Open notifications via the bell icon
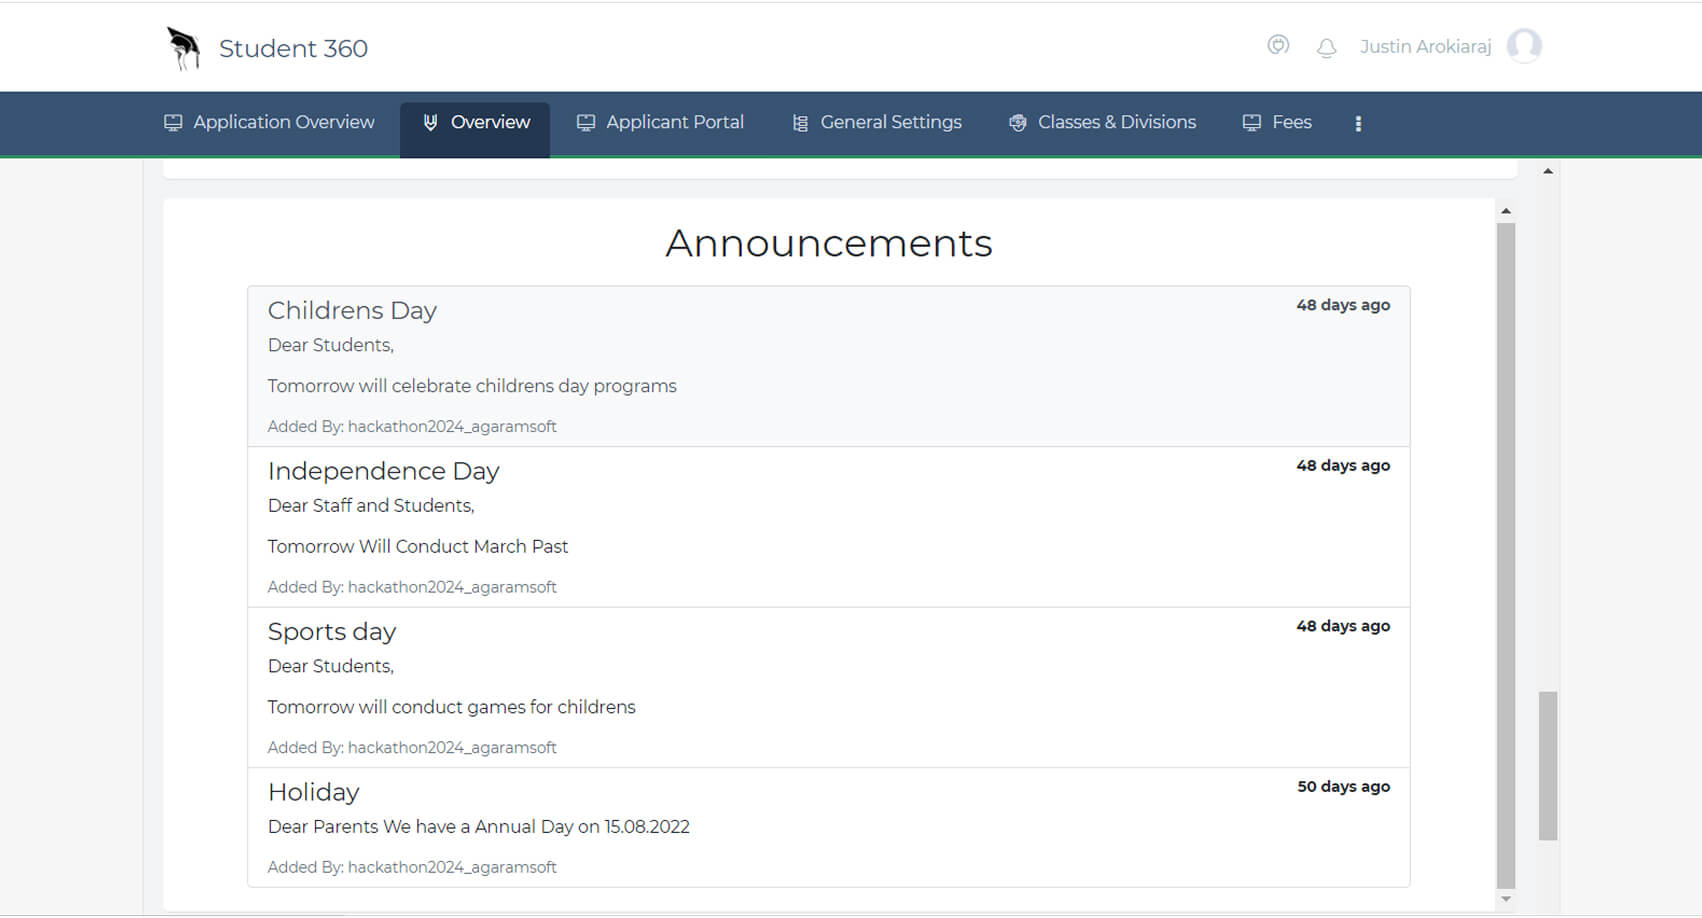1702x918 pixels. (x=1326, y=46)
